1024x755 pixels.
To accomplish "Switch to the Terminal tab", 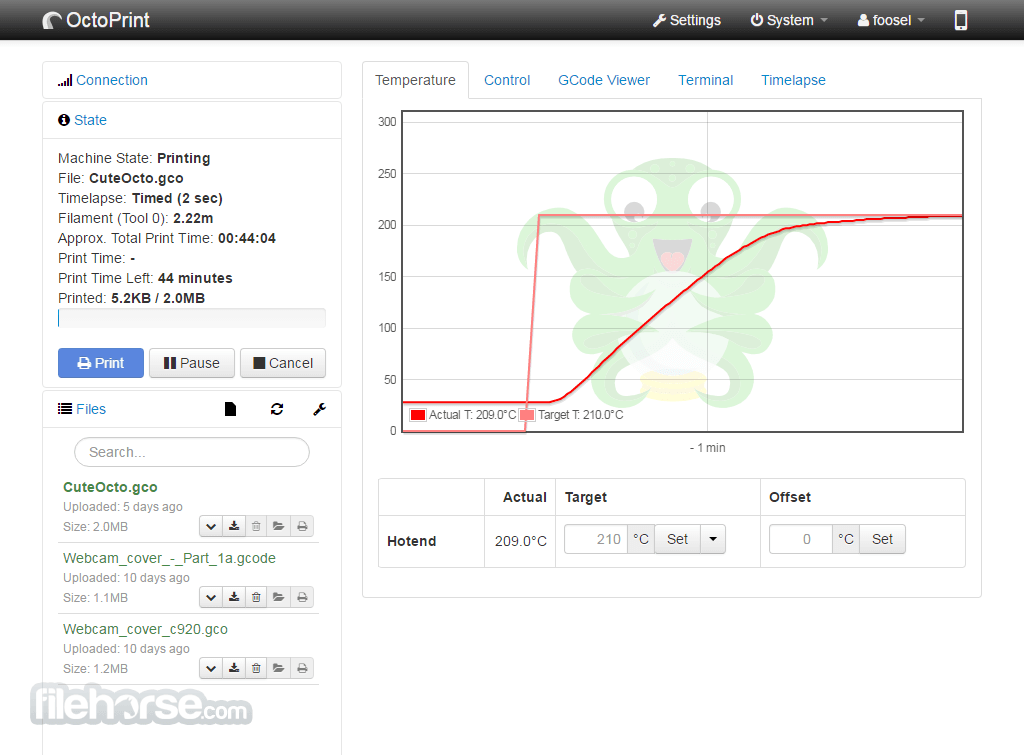I will pyautogui.click(x=705, y=80).
